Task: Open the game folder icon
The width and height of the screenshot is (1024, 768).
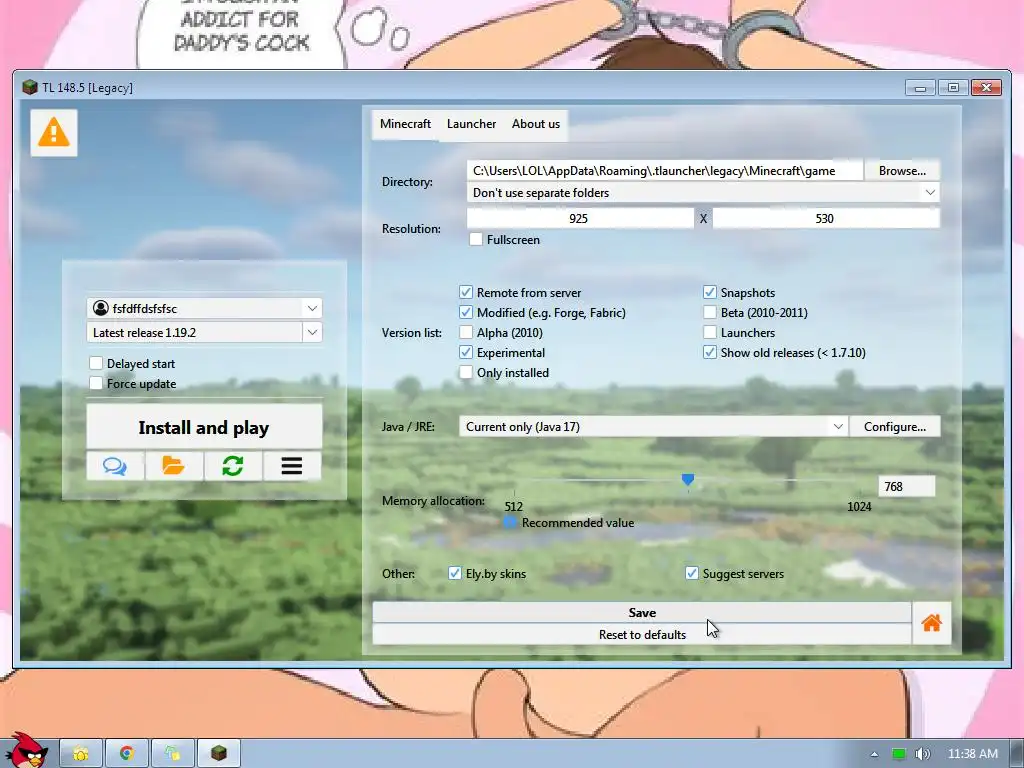Action: click(x=174, y=466)
